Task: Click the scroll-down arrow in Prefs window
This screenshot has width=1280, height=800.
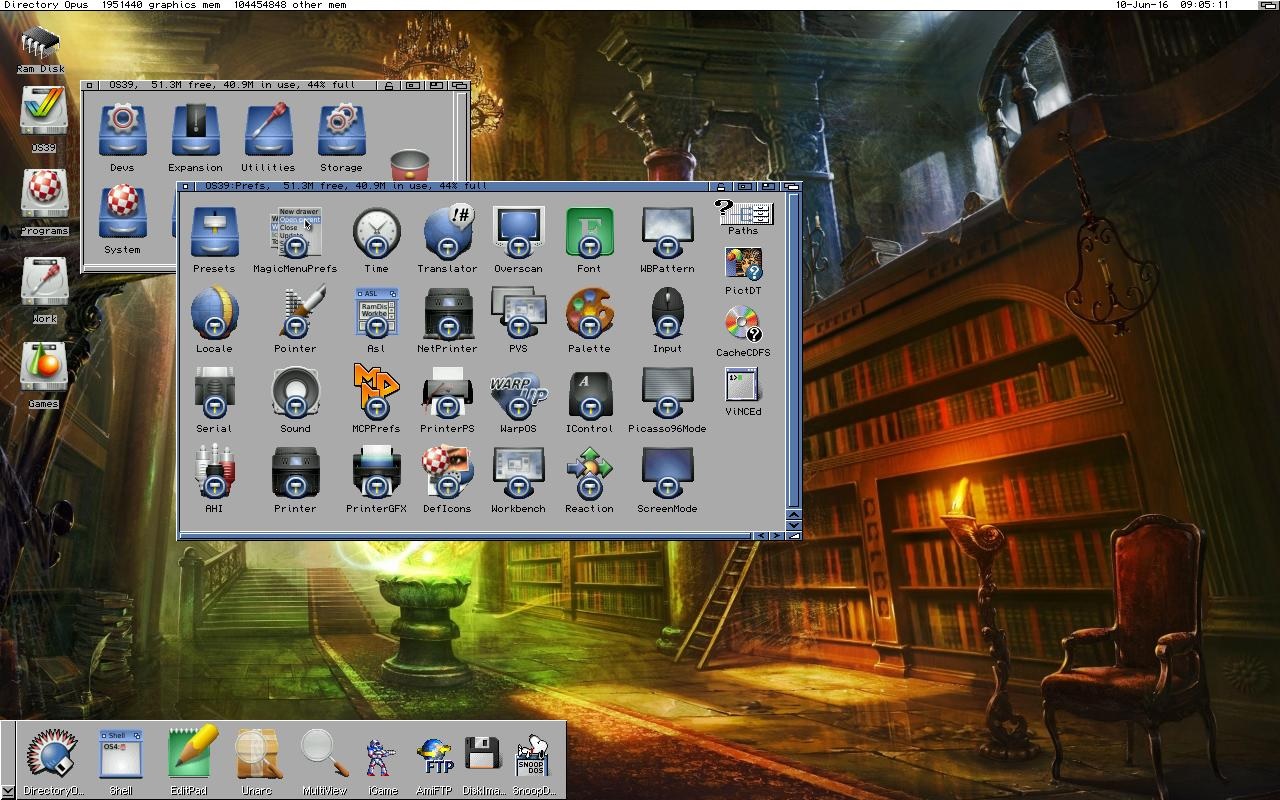Action: coord(794,525)
